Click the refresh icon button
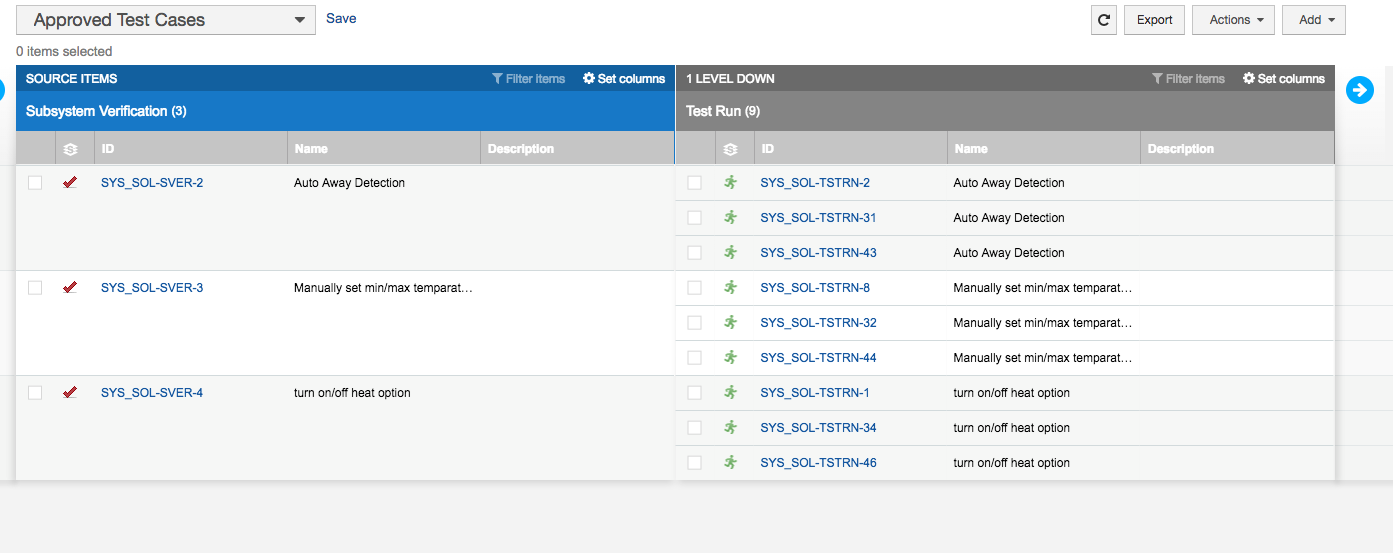 click(1104, 20)
